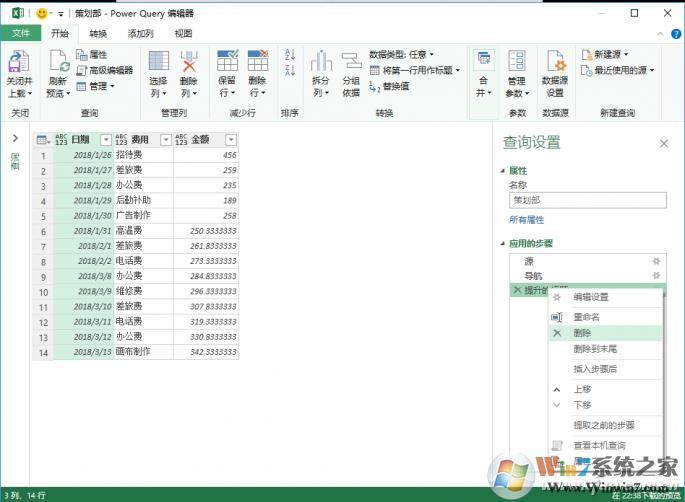Open the 高级编辑器 advanced editor
Viewport: 685px width, 502px height.
coord(110,70)
